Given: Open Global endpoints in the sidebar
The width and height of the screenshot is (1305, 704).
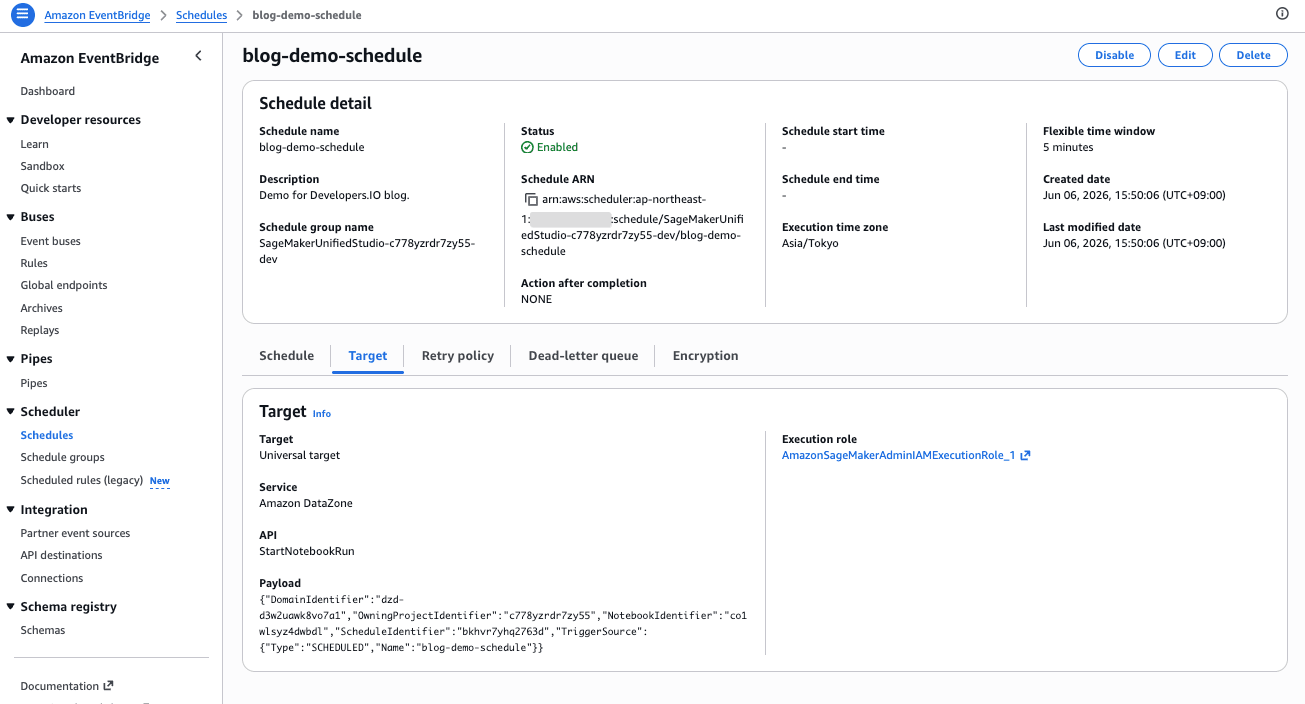Looking at the screenshot, I should click(x=63, y=285).
